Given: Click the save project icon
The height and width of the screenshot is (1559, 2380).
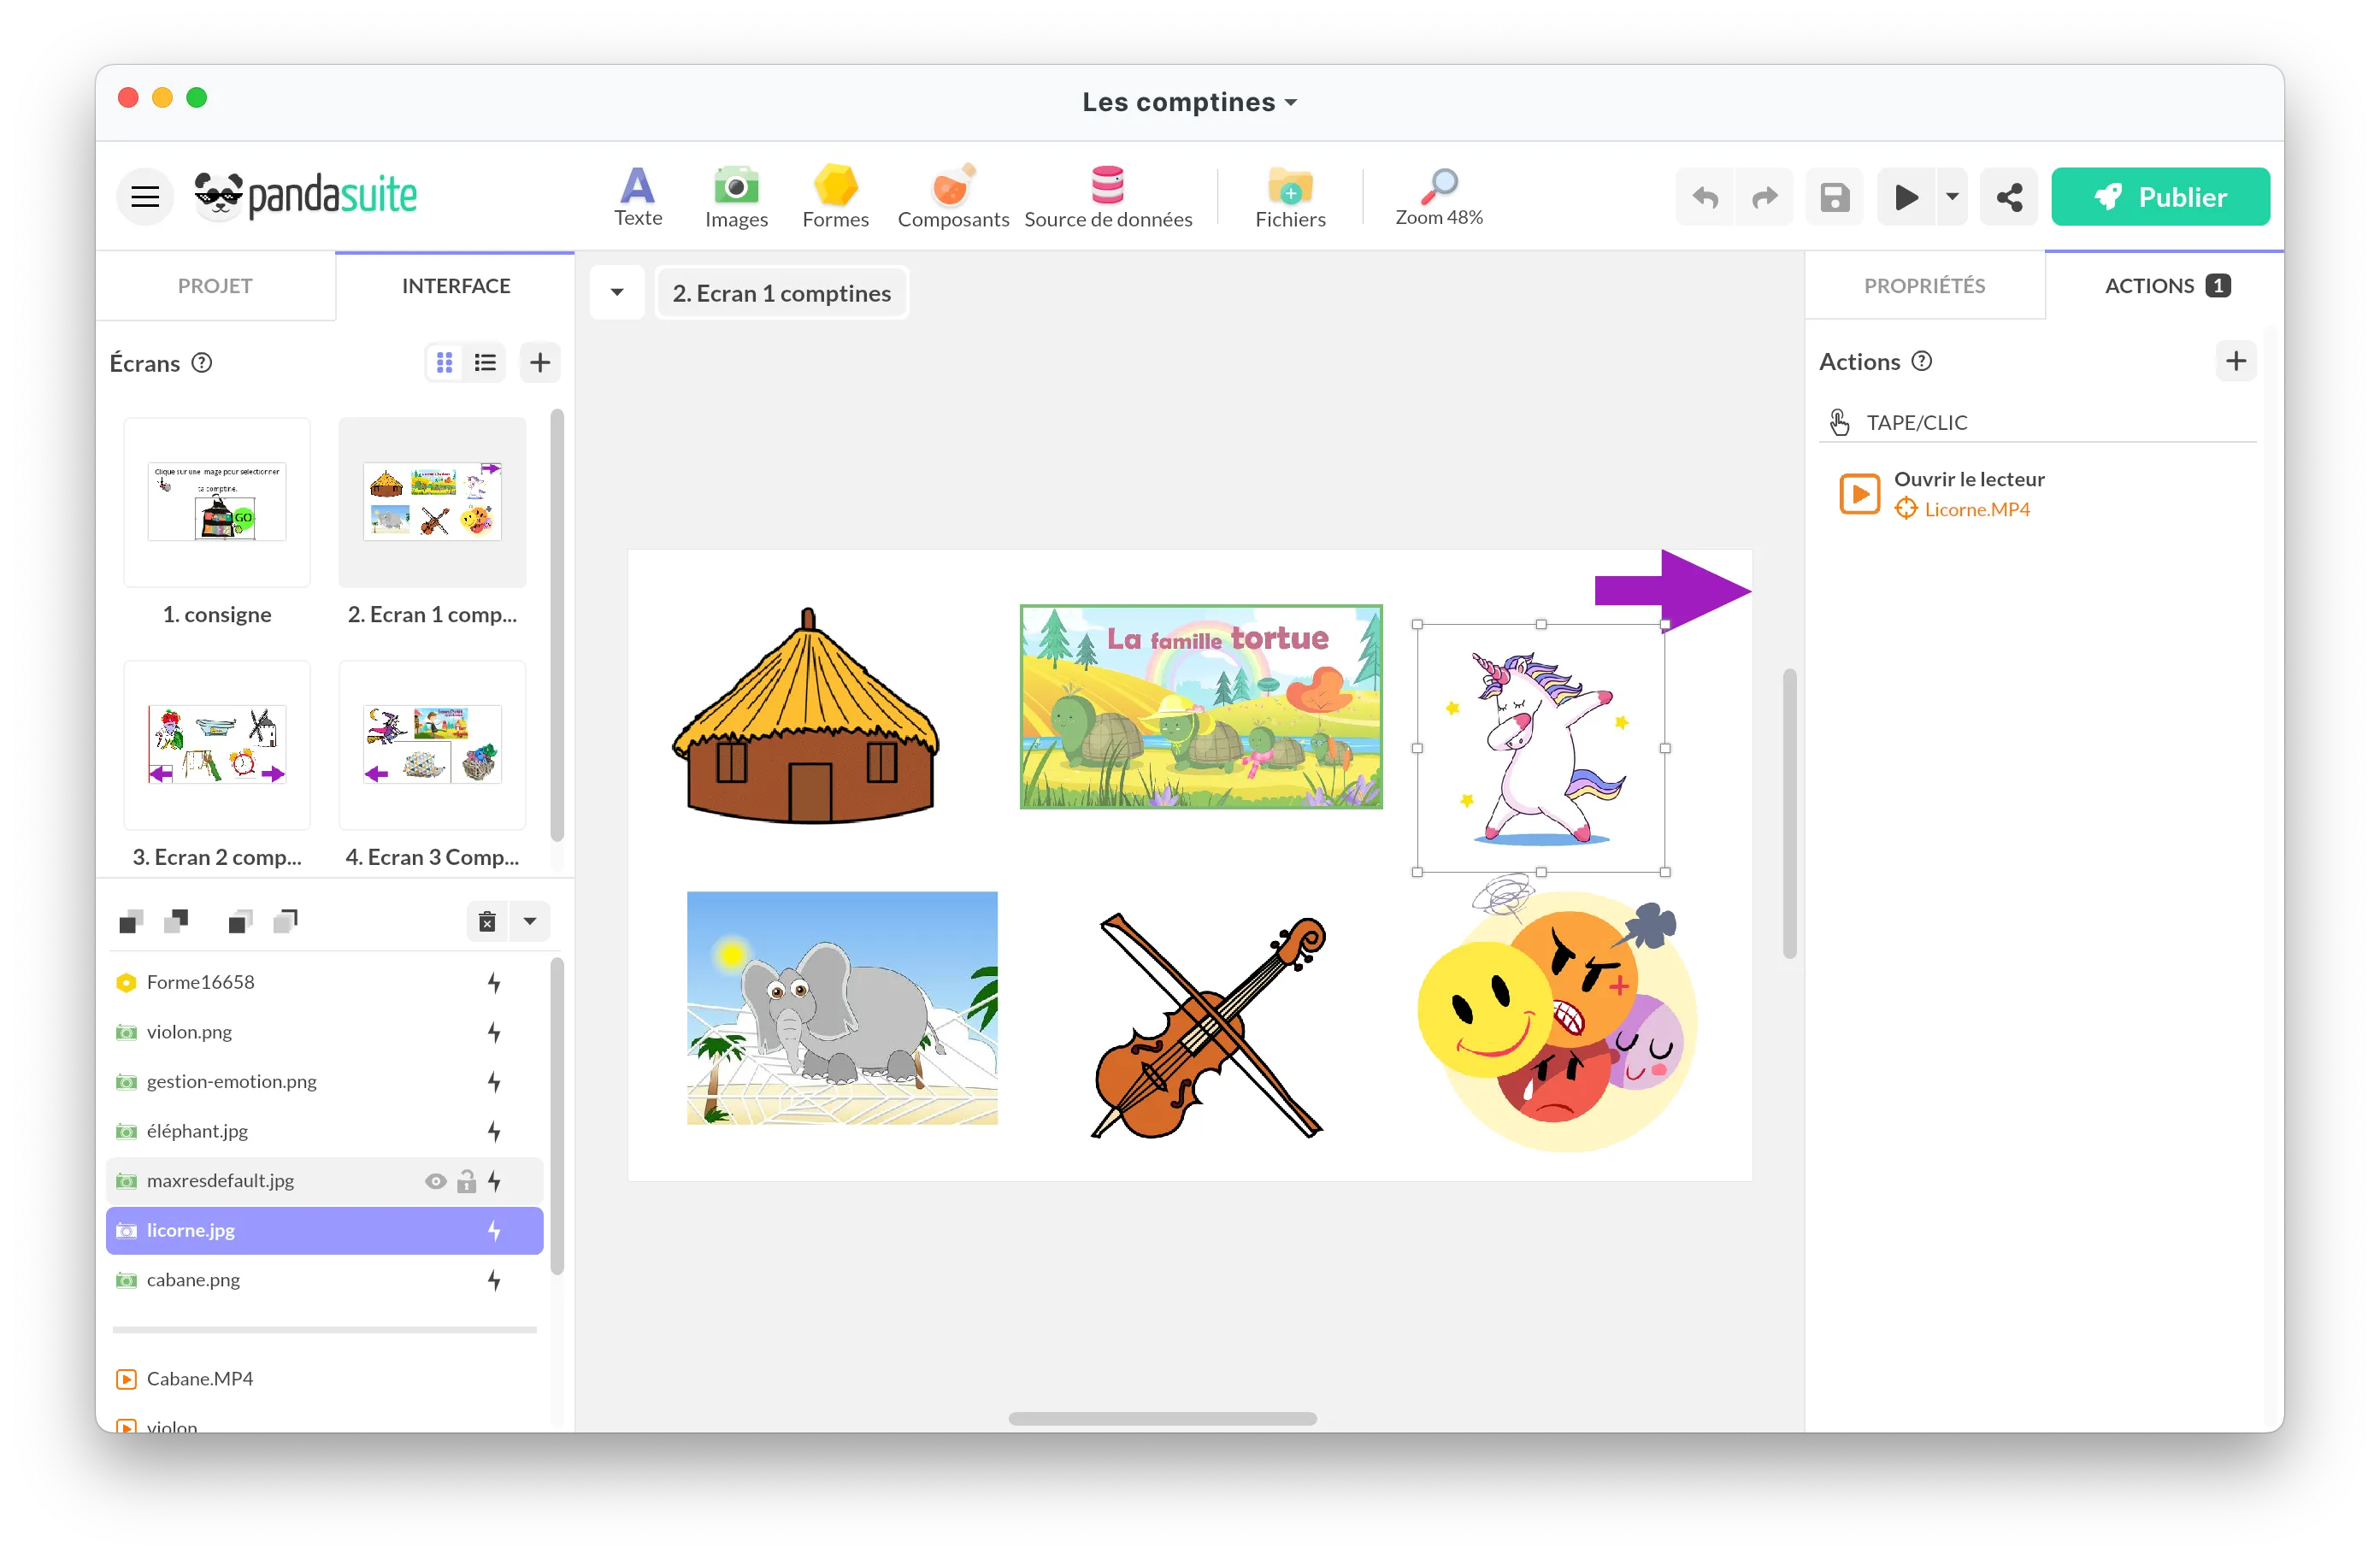Looking at the screenshot, I should (1834, 196).
